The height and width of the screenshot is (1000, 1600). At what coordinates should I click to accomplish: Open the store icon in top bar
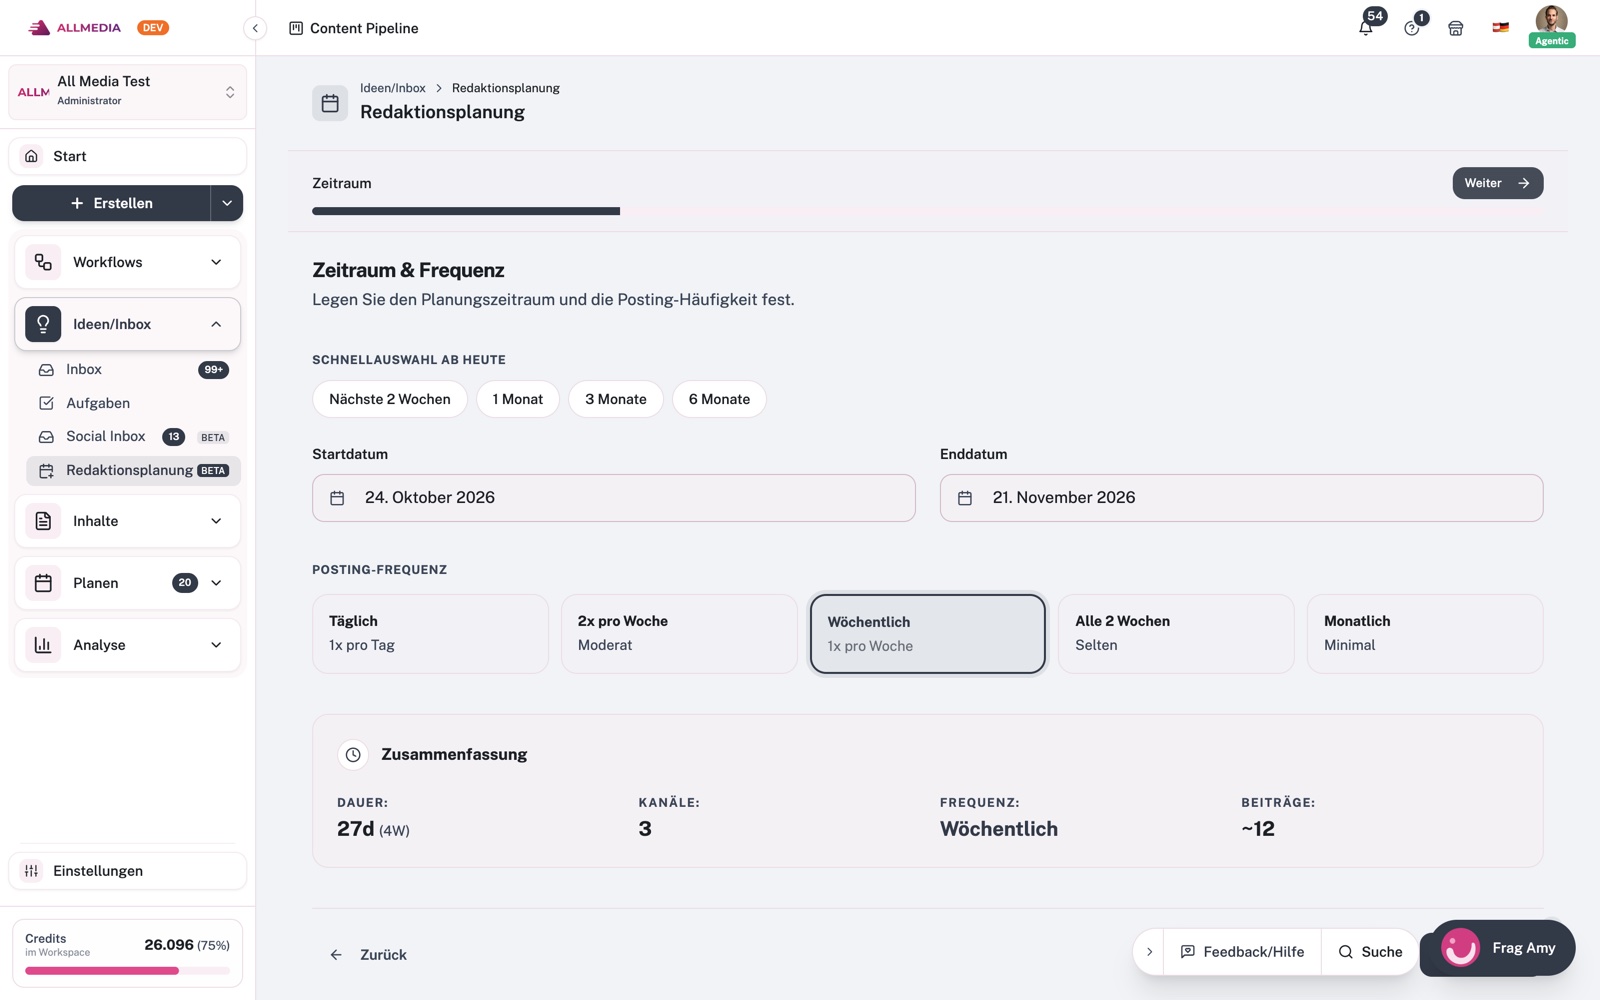click(1456, 28)
